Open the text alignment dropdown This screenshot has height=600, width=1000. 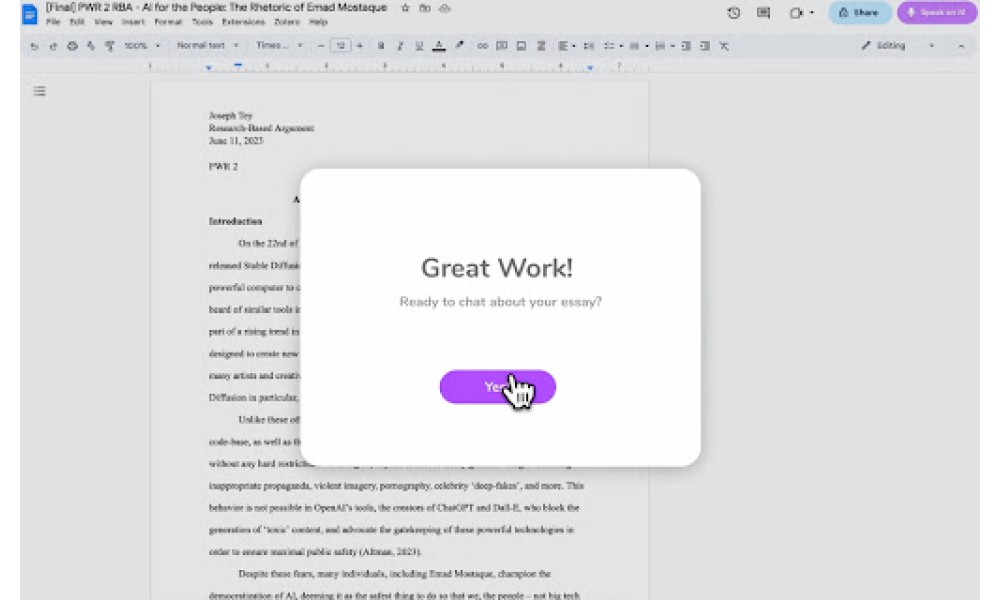point(566,46)
